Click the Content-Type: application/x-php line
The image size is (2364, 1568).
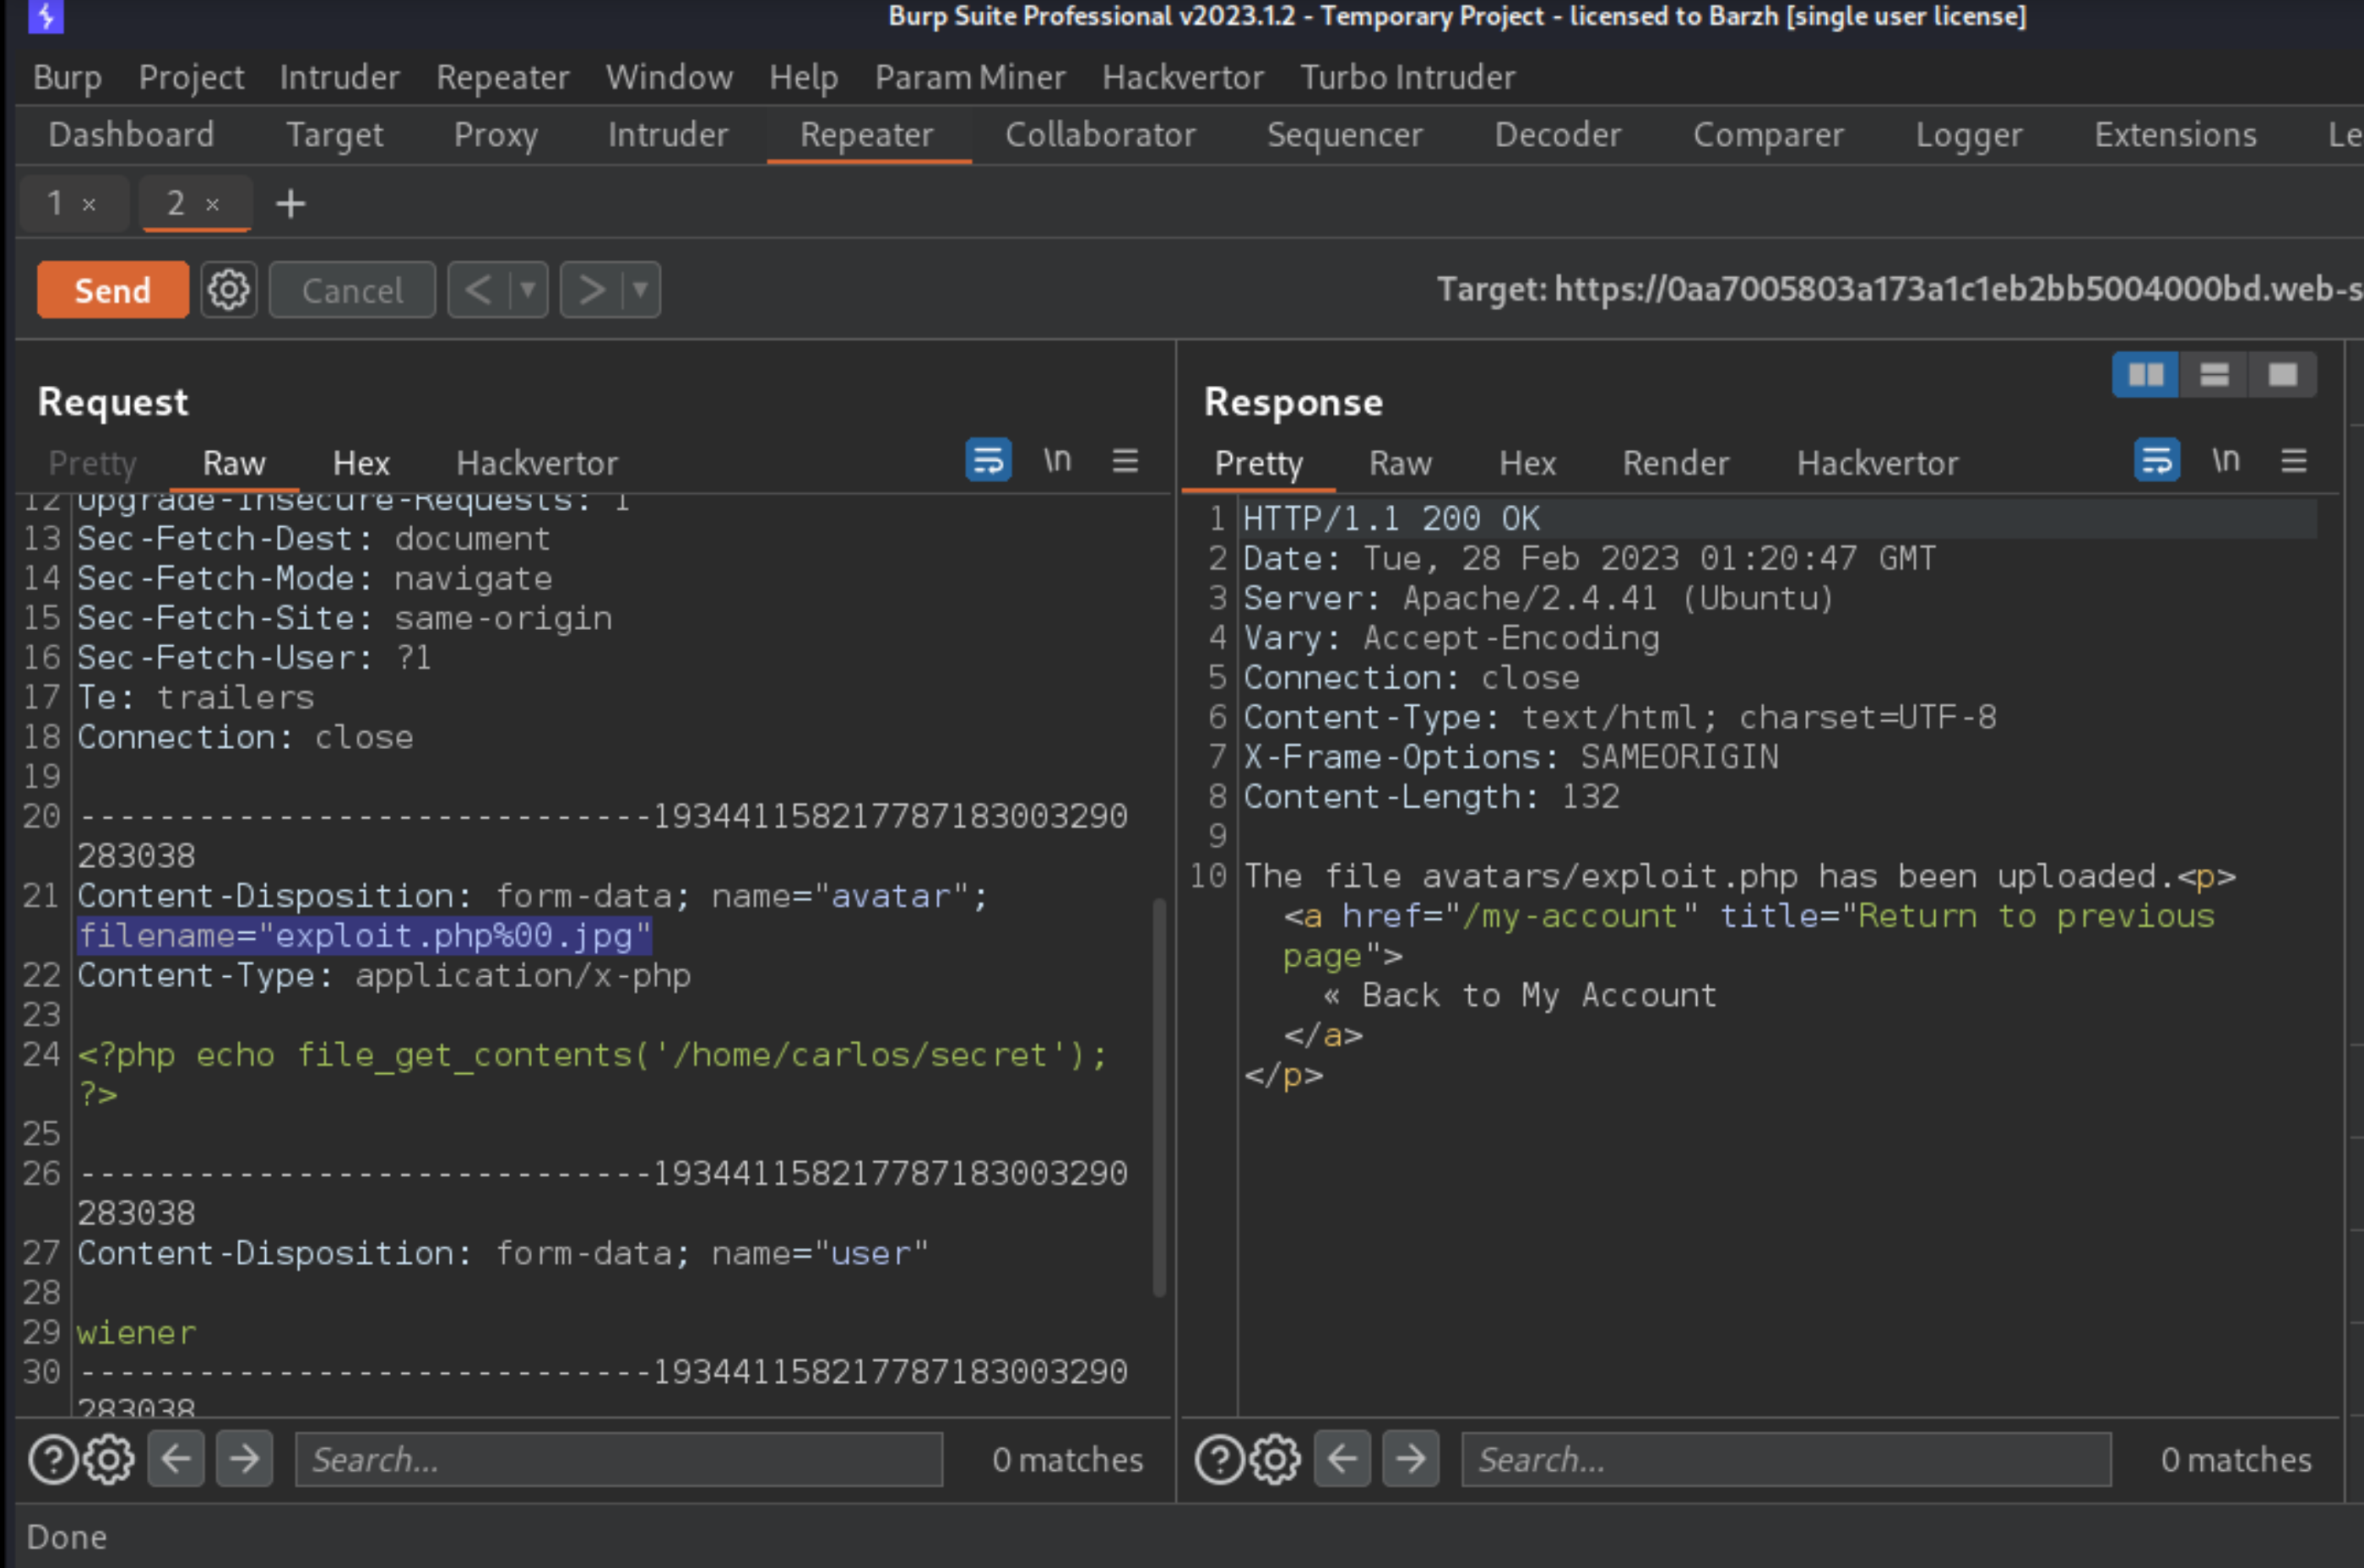click(384, 975)
